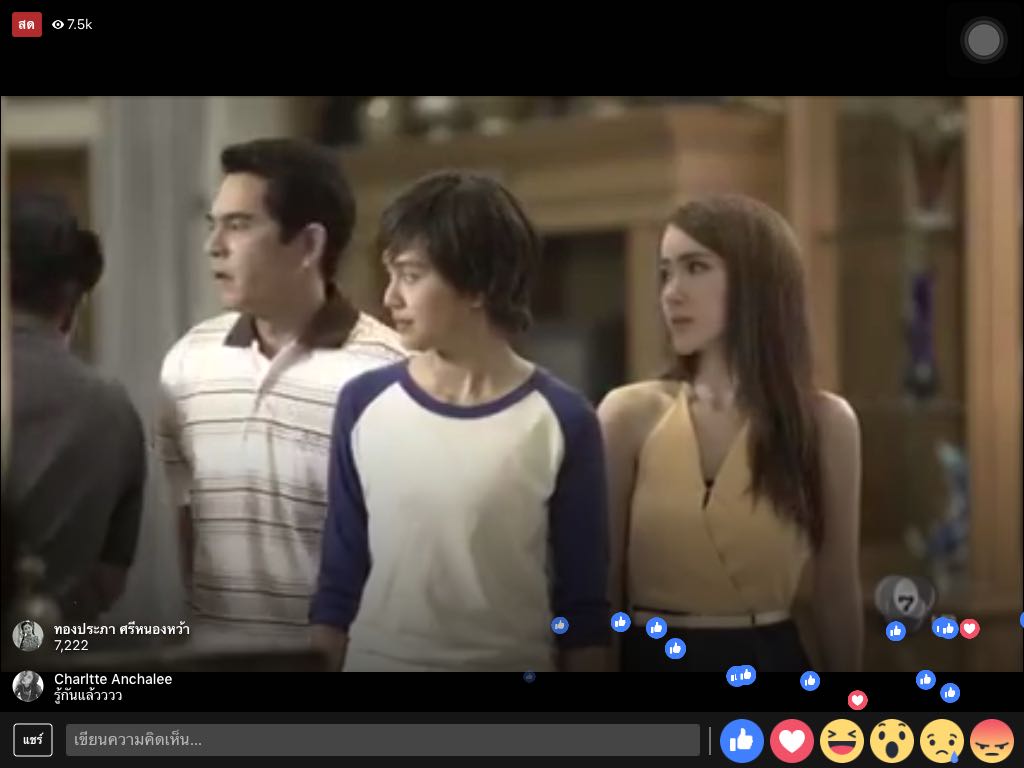Click the แชร์ share button

33,740
